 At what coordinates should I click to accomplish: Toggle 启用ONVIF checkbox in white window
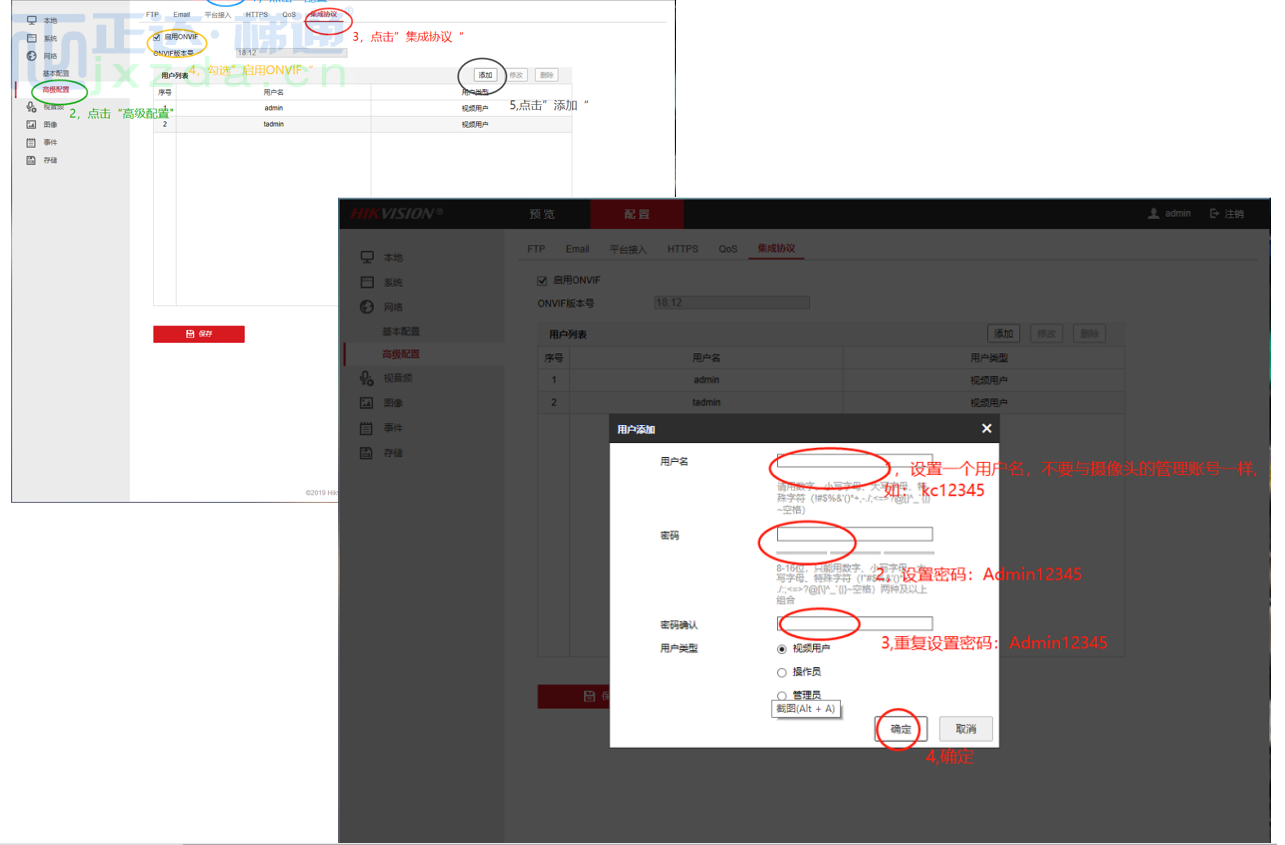tap(157, 37)
